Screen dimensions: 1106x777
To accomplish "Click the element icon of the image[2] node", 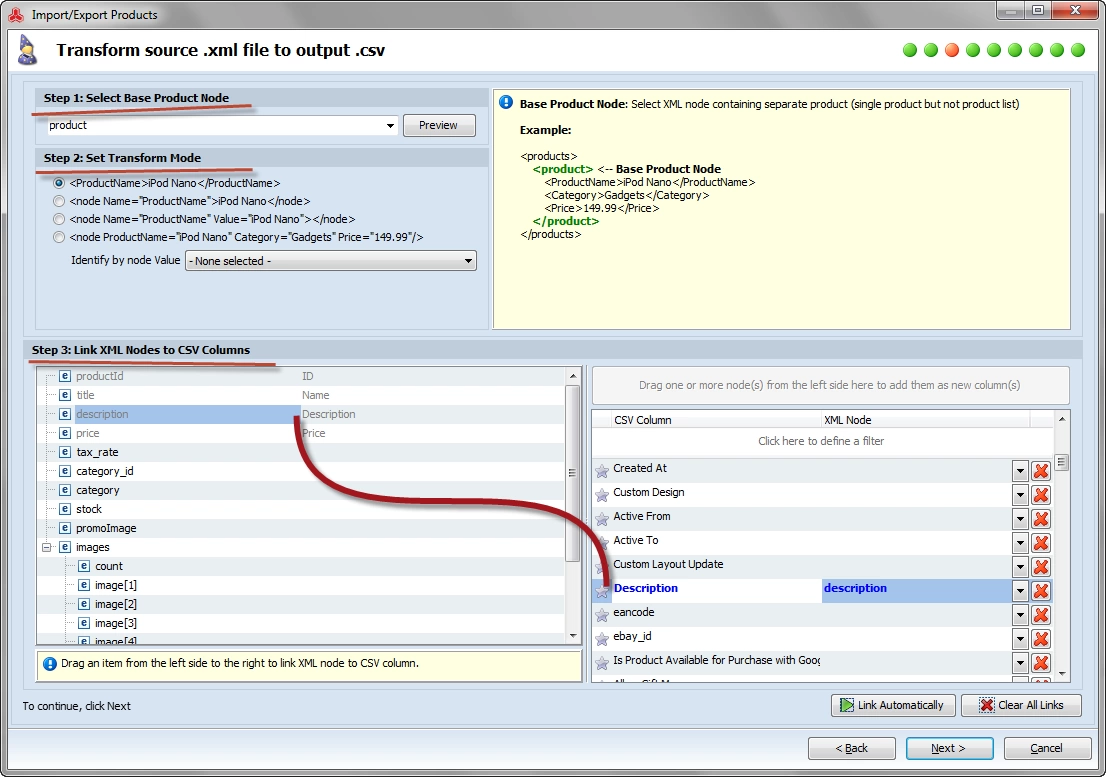I will (x=84, y=604).
